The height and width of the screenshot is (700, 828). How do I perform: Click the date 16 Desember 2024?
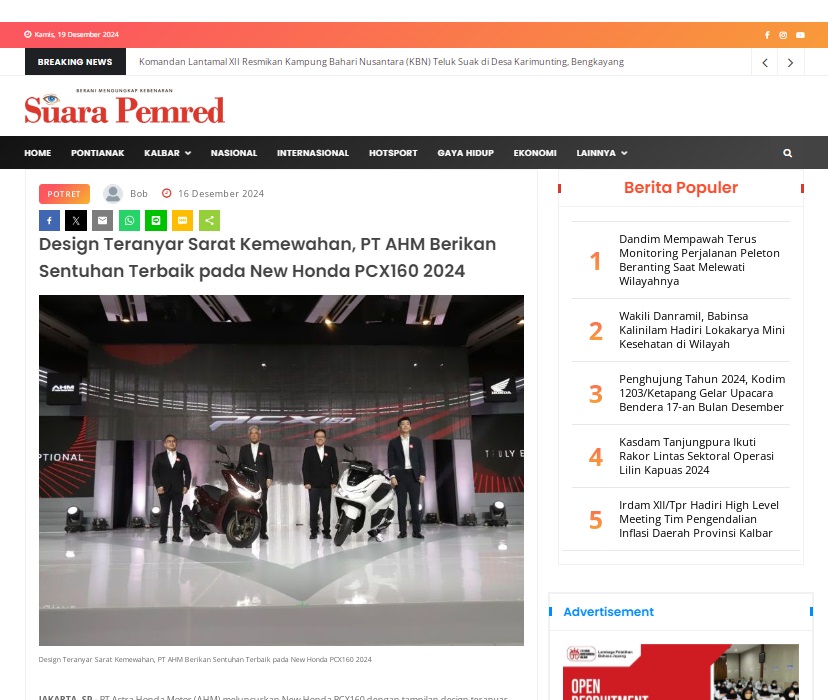tap(221, 194)
